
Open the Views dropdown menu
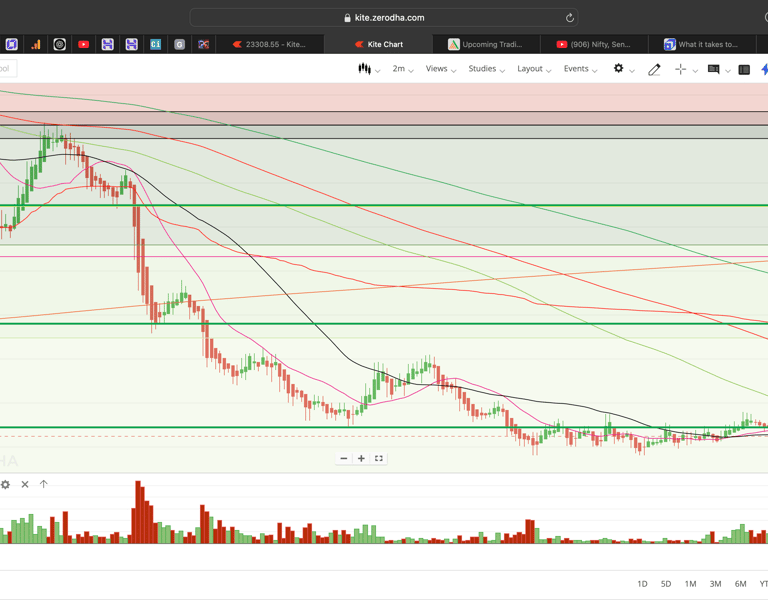440,69
